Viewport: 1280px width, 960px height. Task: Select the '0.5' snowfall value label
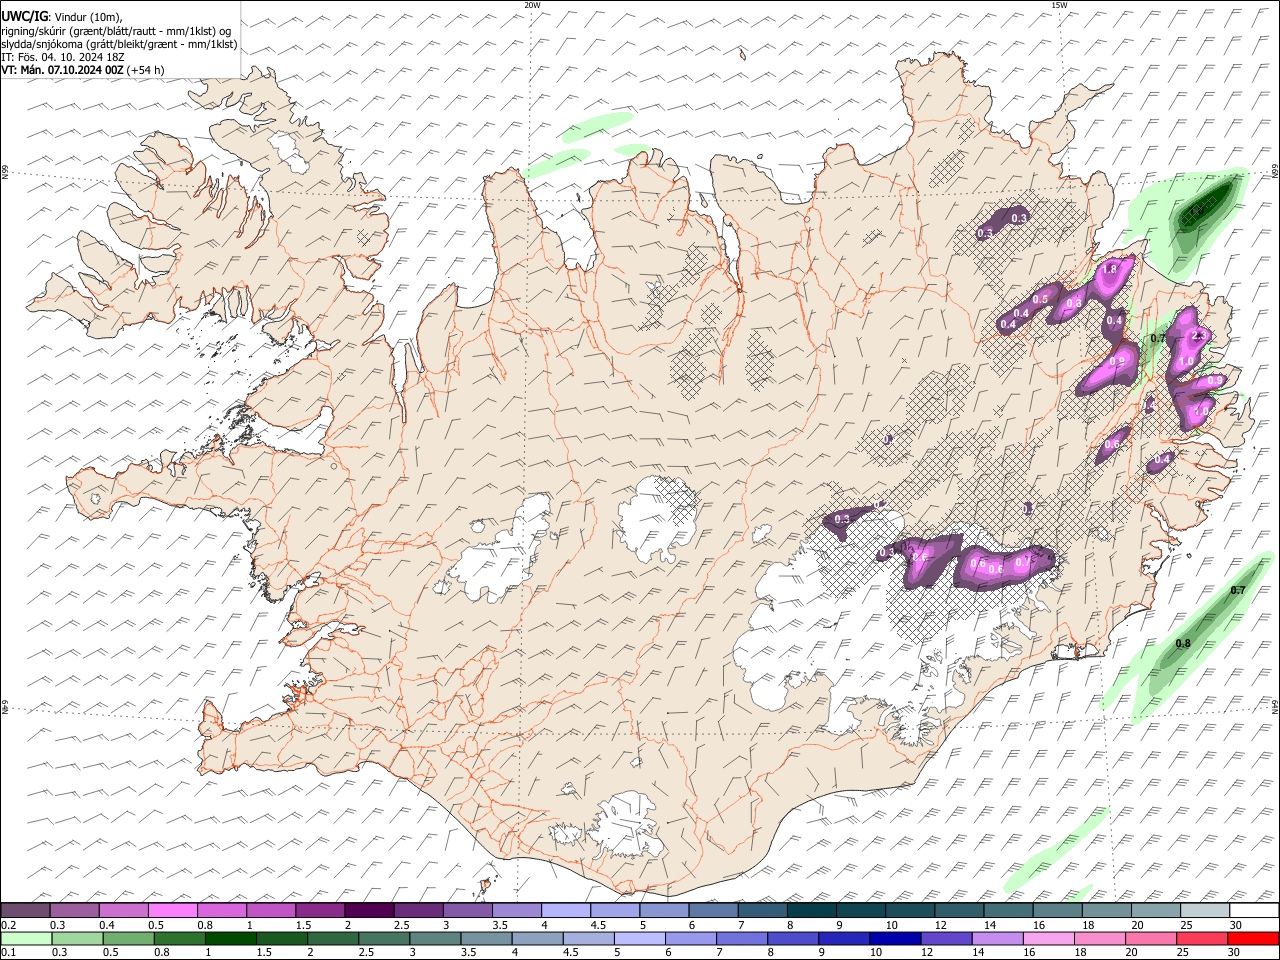(x=1040, y=299)
